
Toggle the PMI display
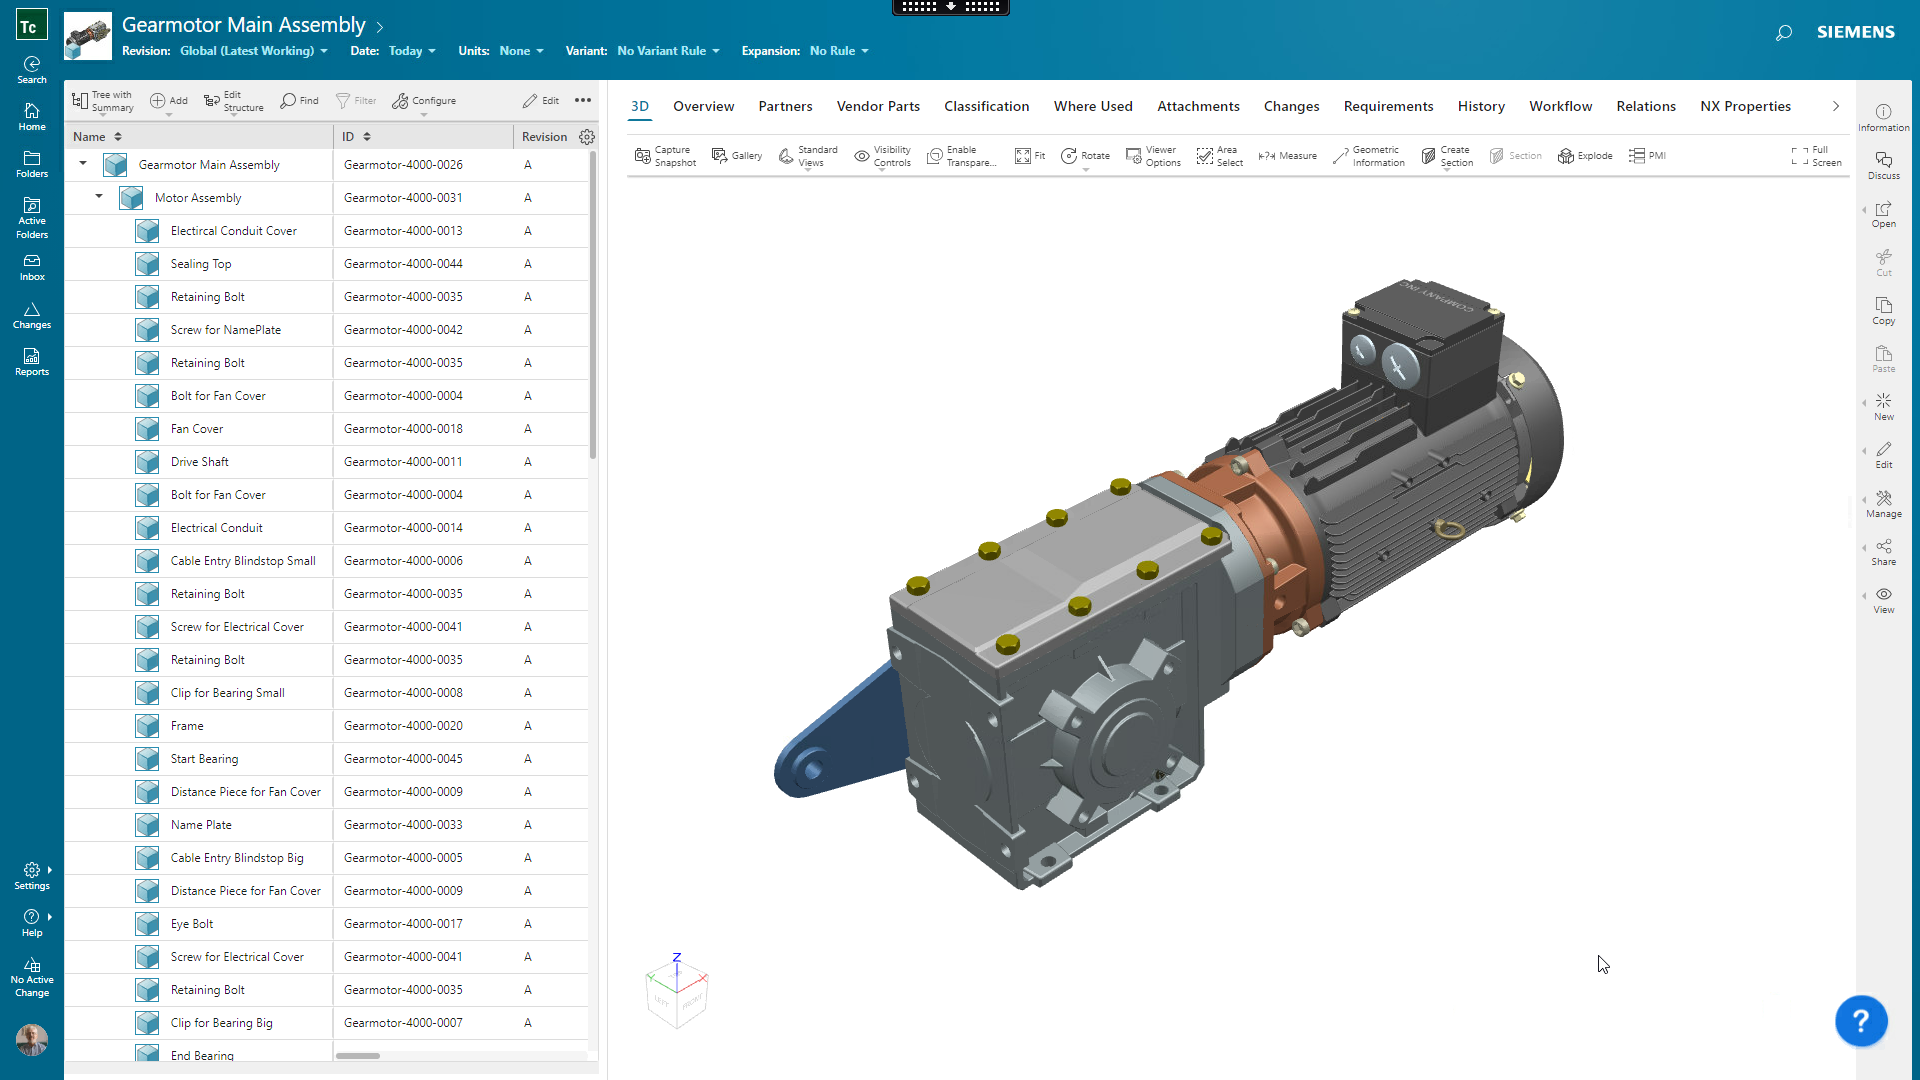(1646, 156)
